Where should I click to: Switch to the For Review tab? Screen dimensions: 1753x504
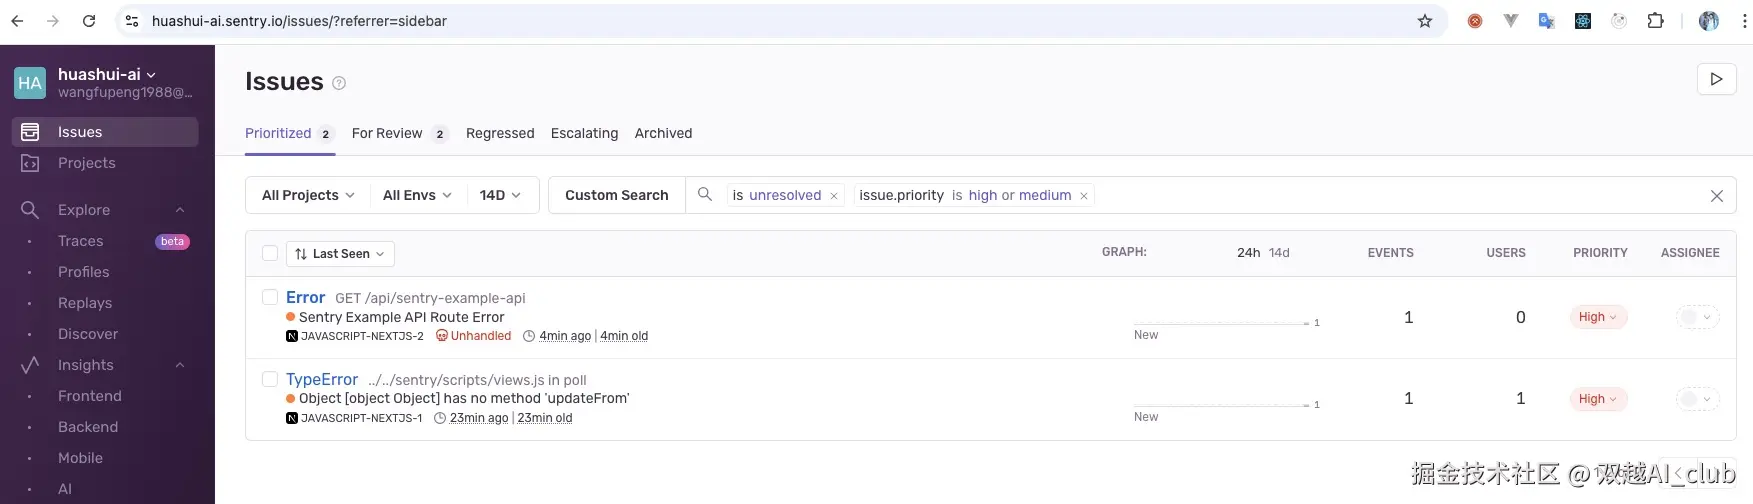coord(388,133)
